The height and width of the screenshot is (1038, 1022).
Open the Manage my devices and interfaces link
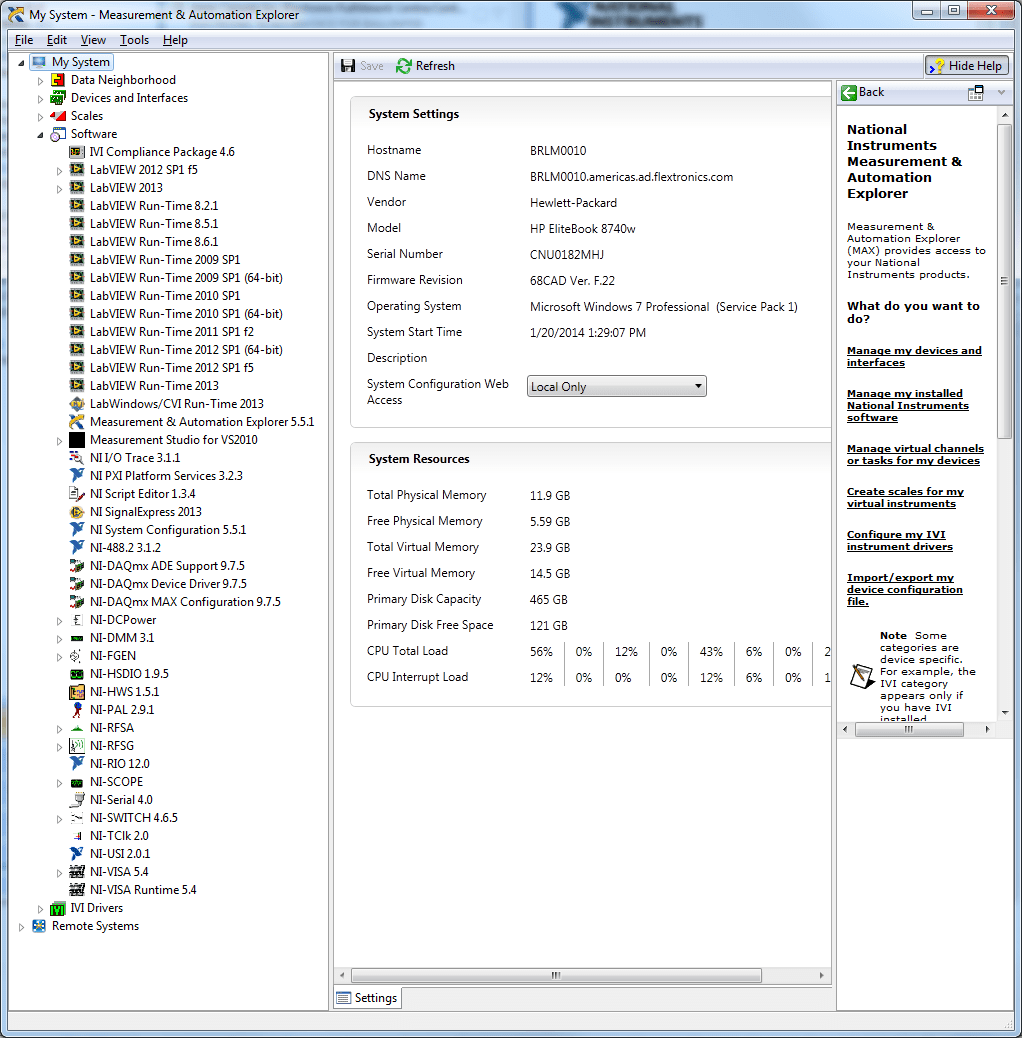coord(914,356)
